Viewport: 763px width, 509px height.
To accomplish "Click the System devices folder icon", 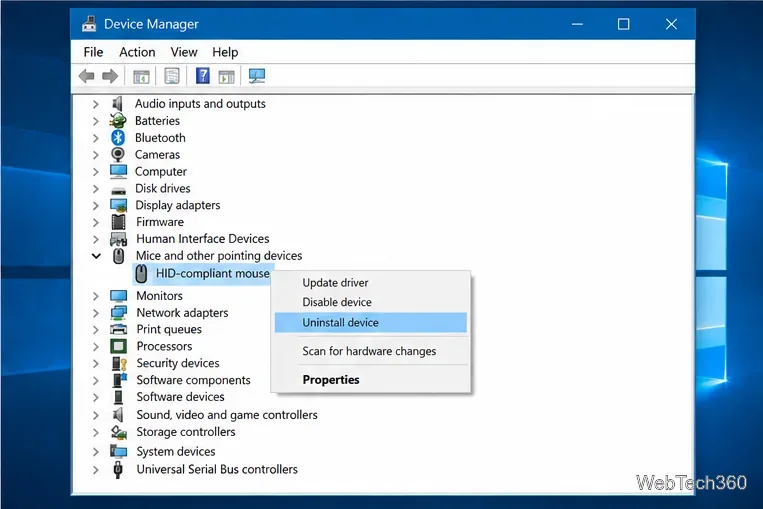I will pos(118,451).
